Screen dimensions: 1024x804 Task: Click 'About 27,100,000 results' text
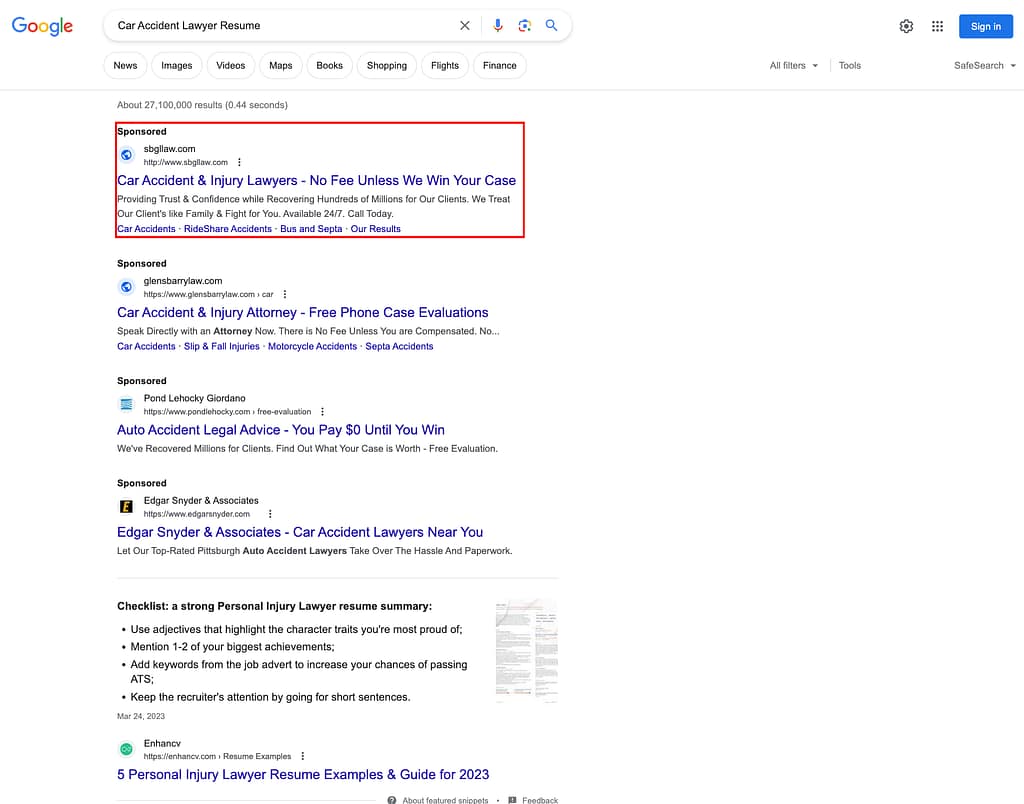[202, 105]
